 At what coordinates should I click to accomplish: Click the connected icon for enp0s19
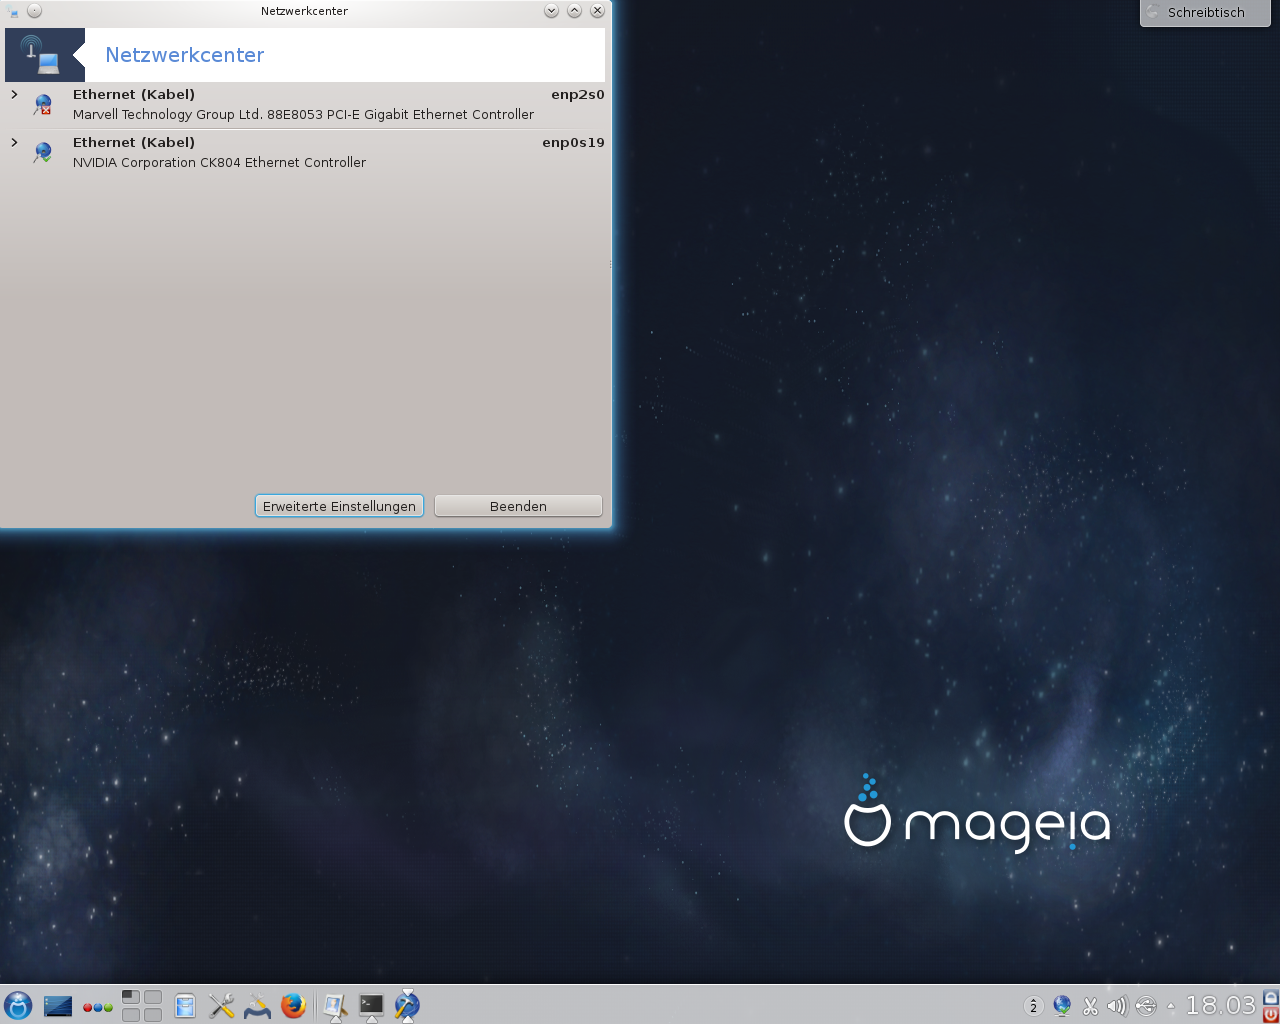(x=43, y=152)
